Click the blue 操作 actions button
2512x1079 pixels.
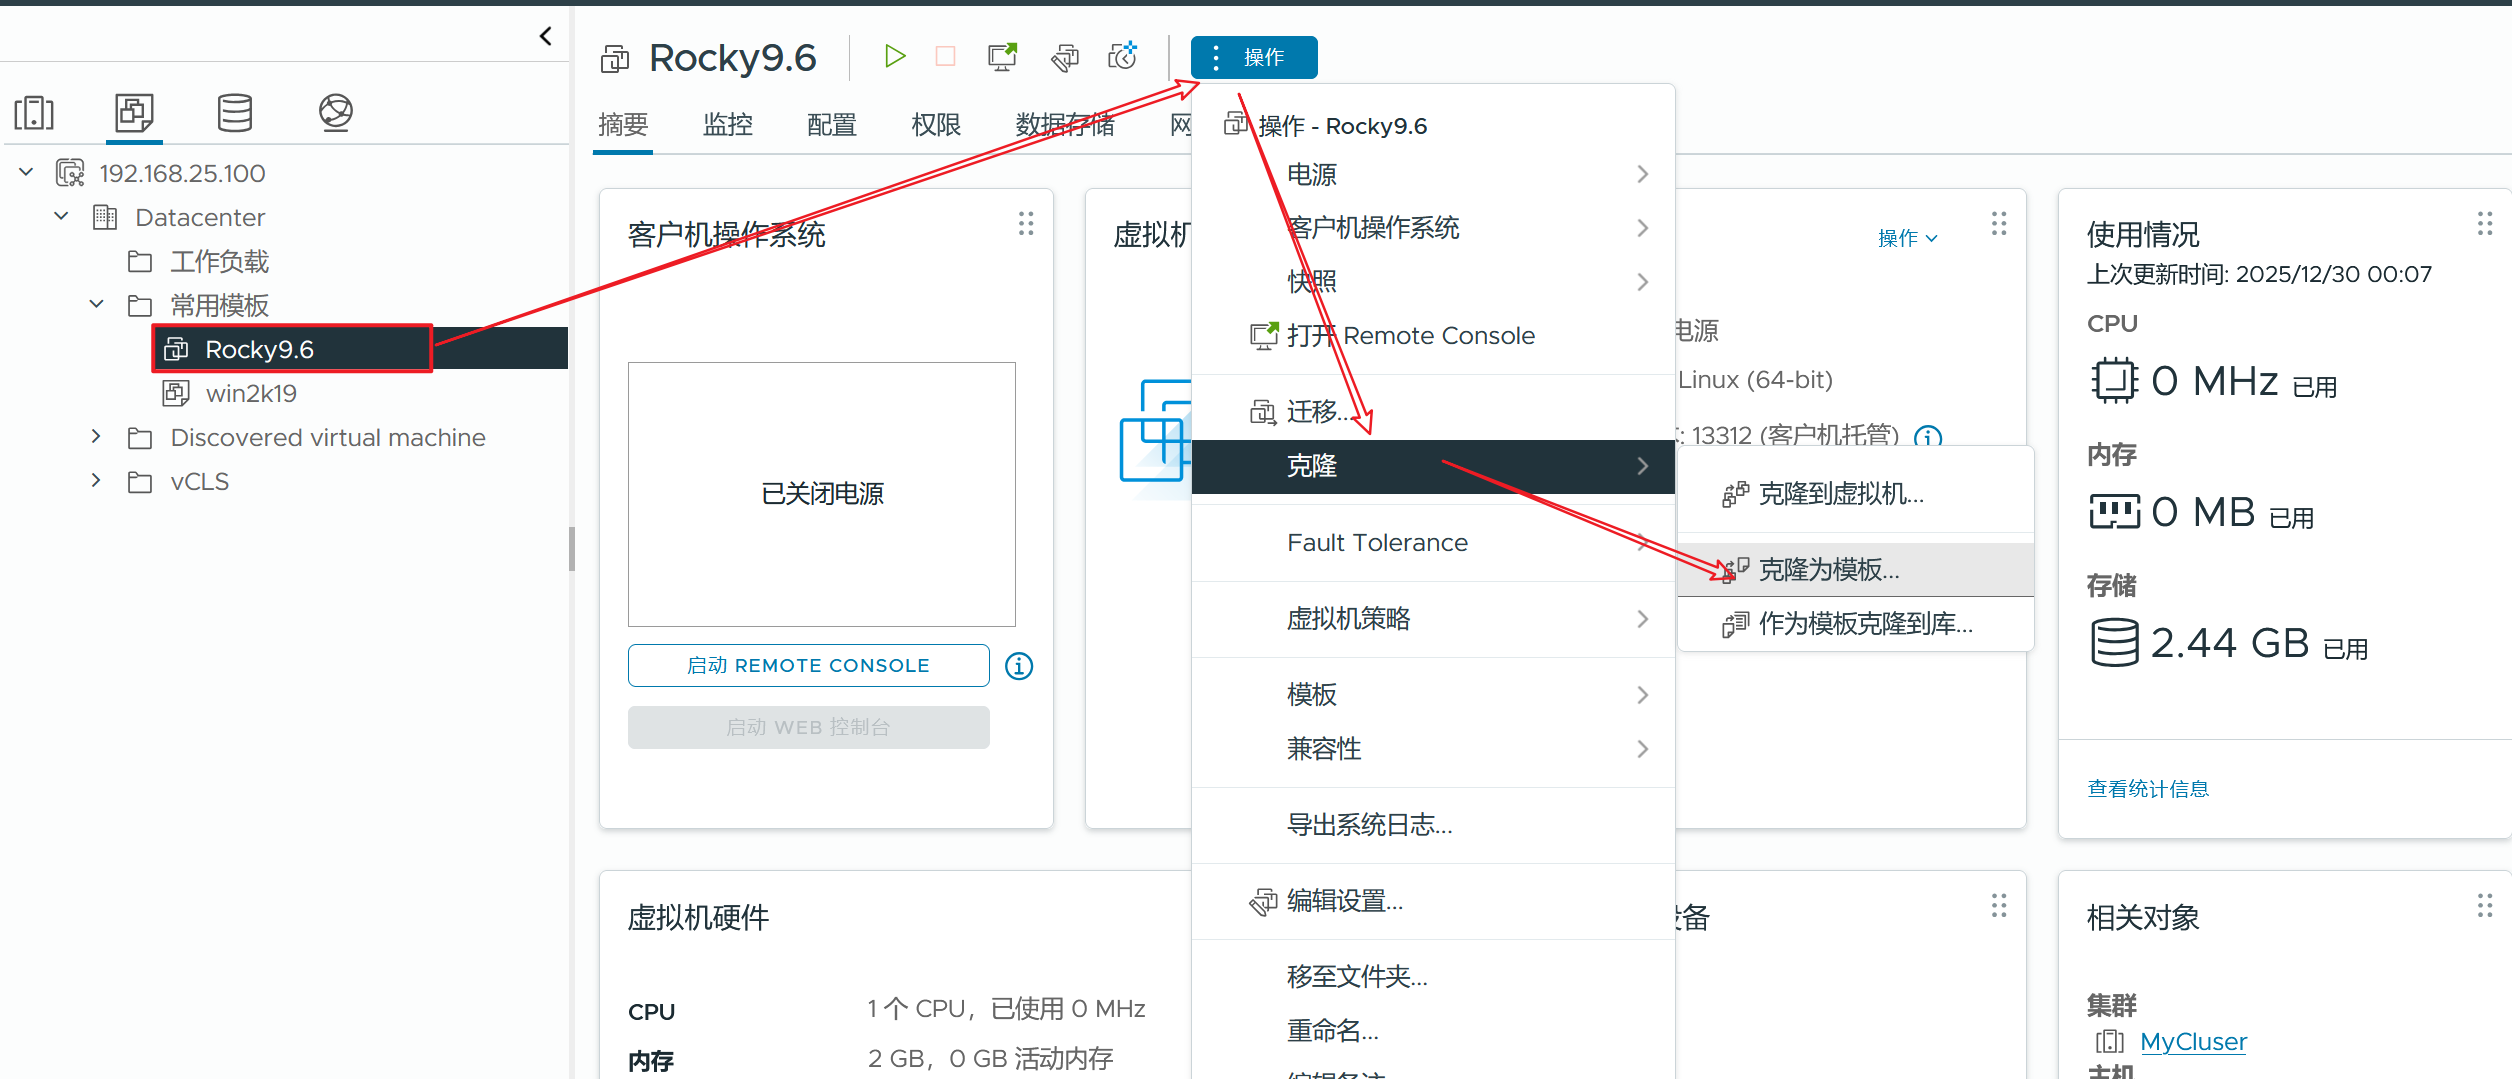click(x=1254, y=57)
